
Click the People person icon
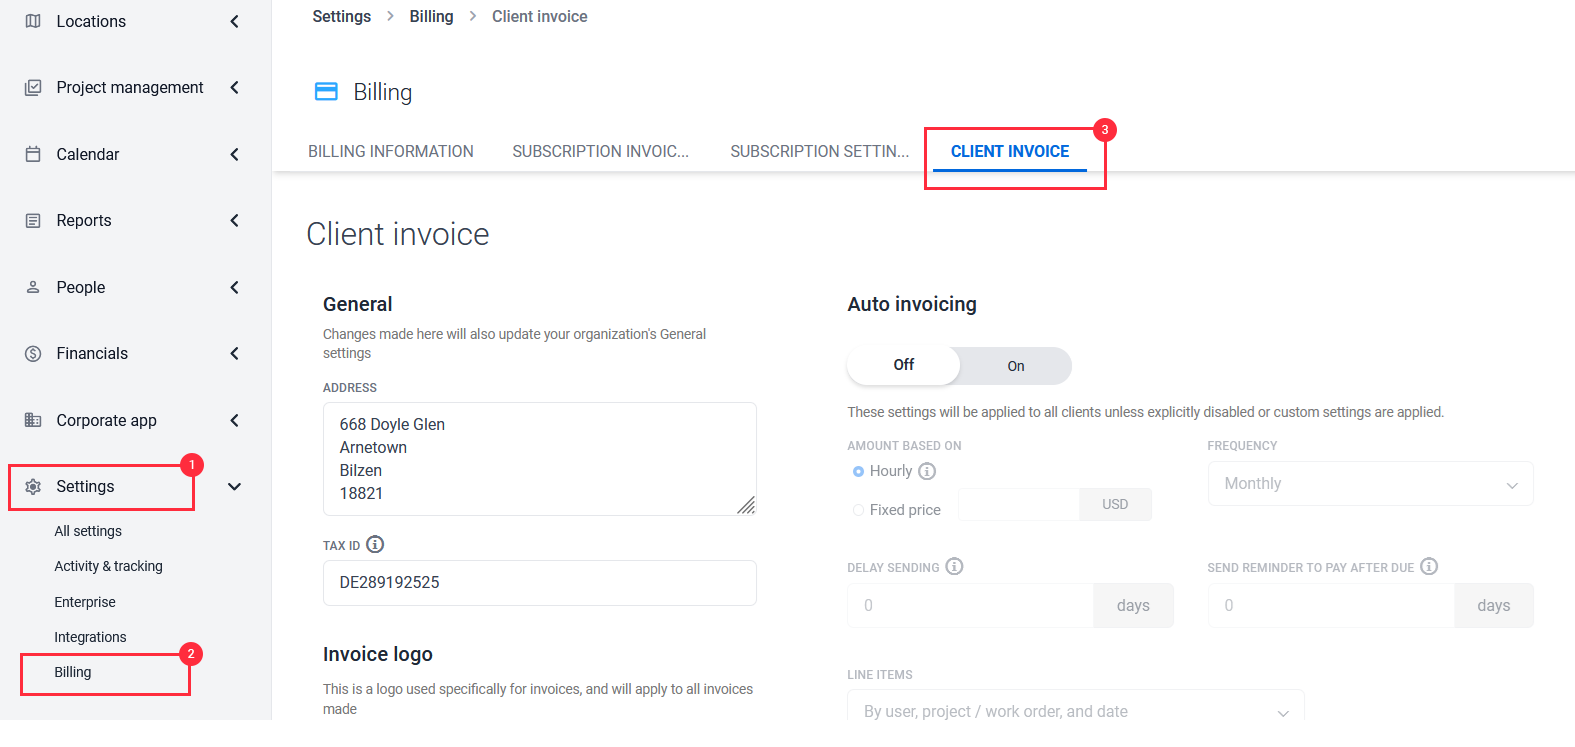pyautogui.click(x=33, y=287)
